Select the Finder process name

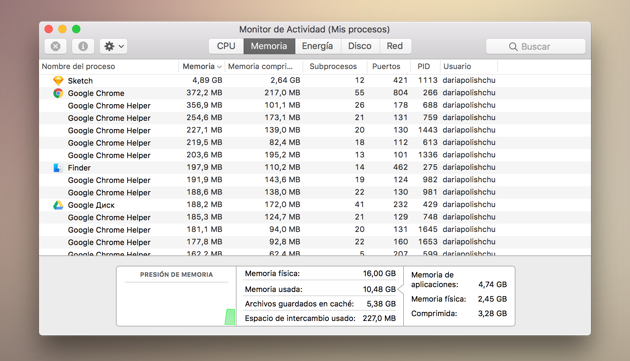click(x=79, y=168)
